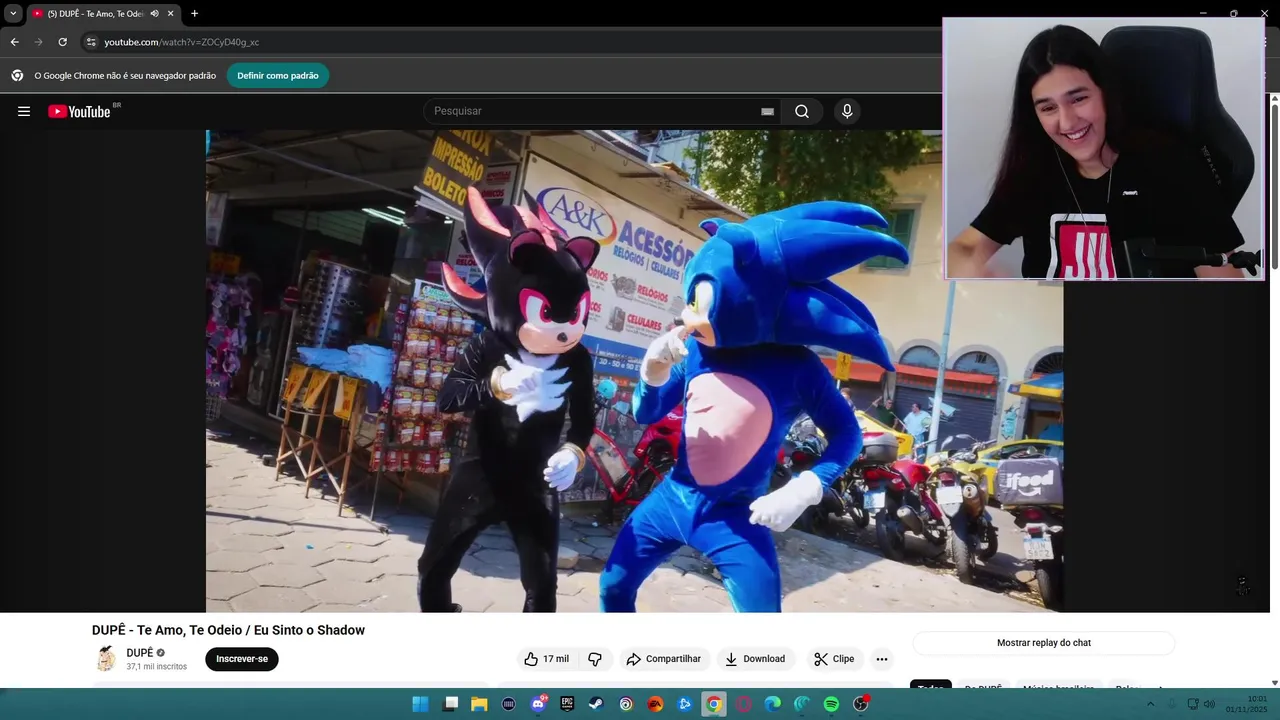The image size is (1280, 720).
Task: Open a new browser tab
Action: 194,13
